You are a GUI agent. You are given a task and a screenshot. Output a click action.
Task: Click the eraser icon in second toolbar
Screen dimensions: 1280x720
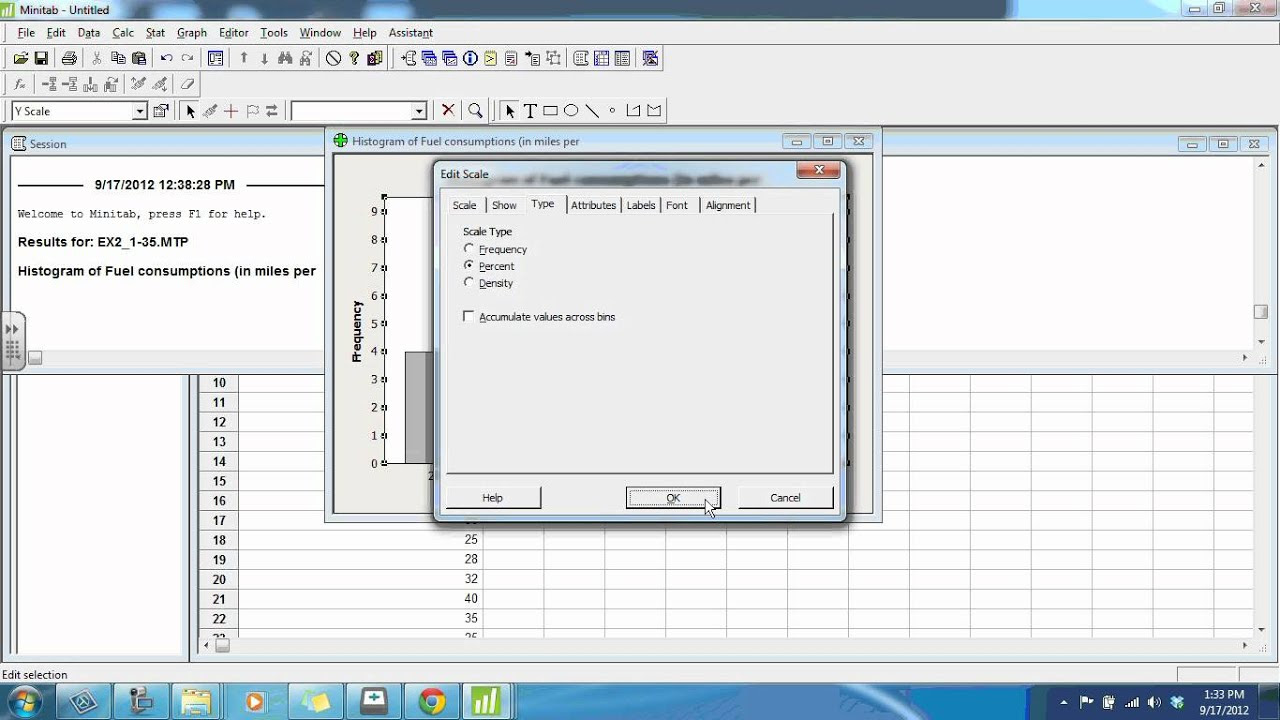pyautogui.click(x=187, y=85)
